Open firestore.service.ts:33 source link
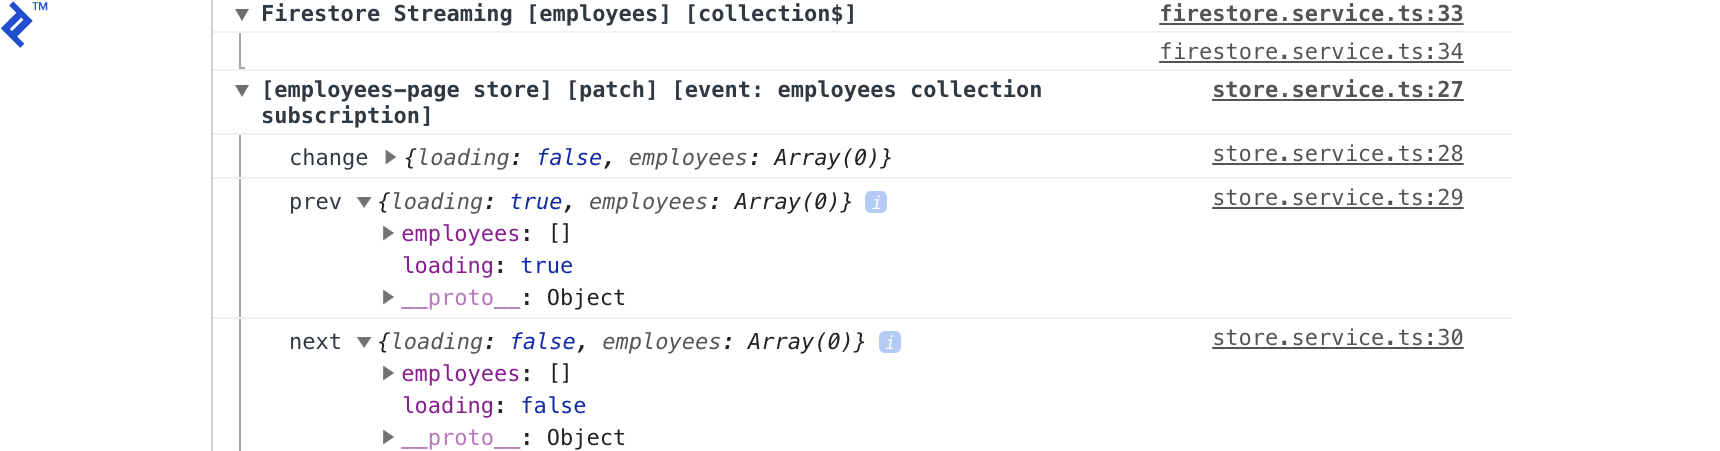 click(1310, 14)
